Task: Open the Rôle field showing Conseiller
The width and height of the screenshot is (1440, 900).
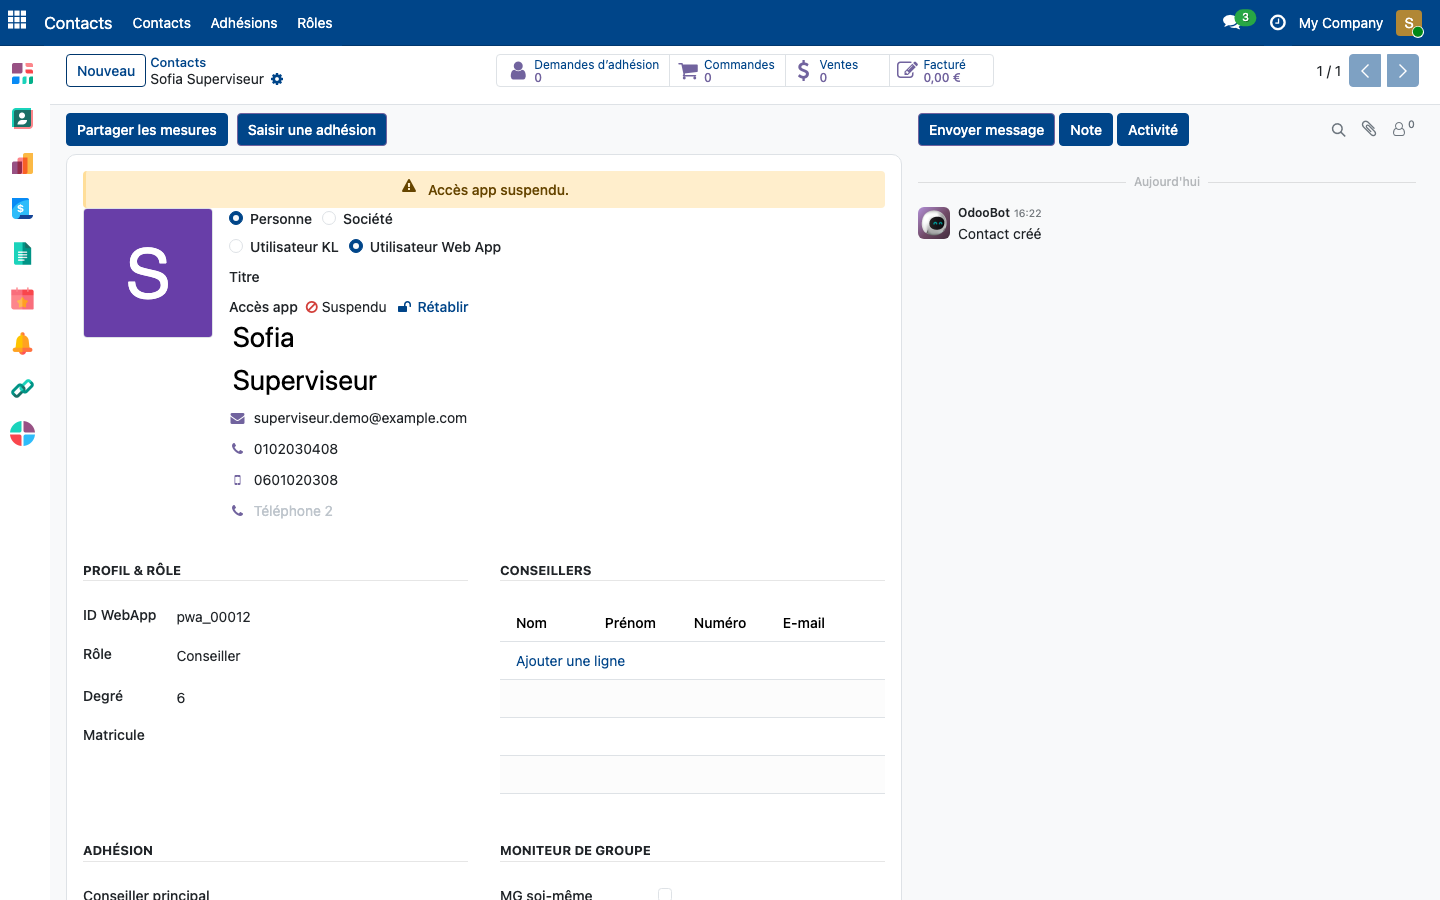Action: 321,656
